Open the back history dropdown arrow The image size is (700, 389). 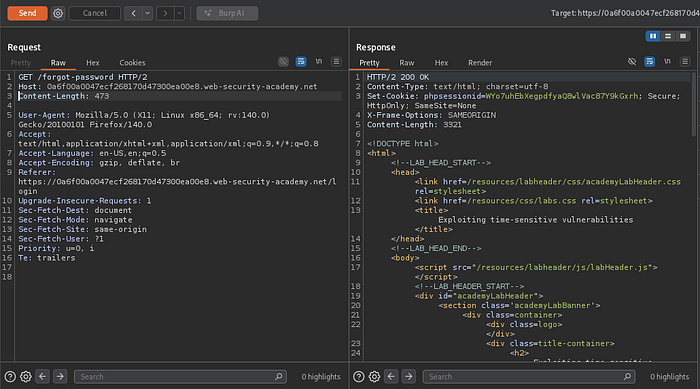coord(147,13)
